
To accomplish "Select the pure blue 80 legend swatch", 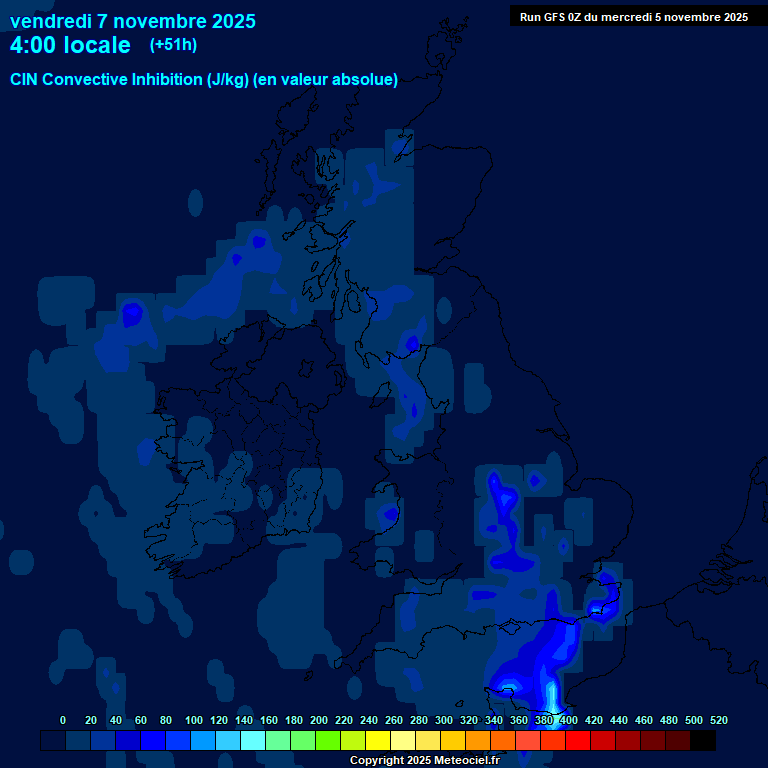I will click(153, 740).
